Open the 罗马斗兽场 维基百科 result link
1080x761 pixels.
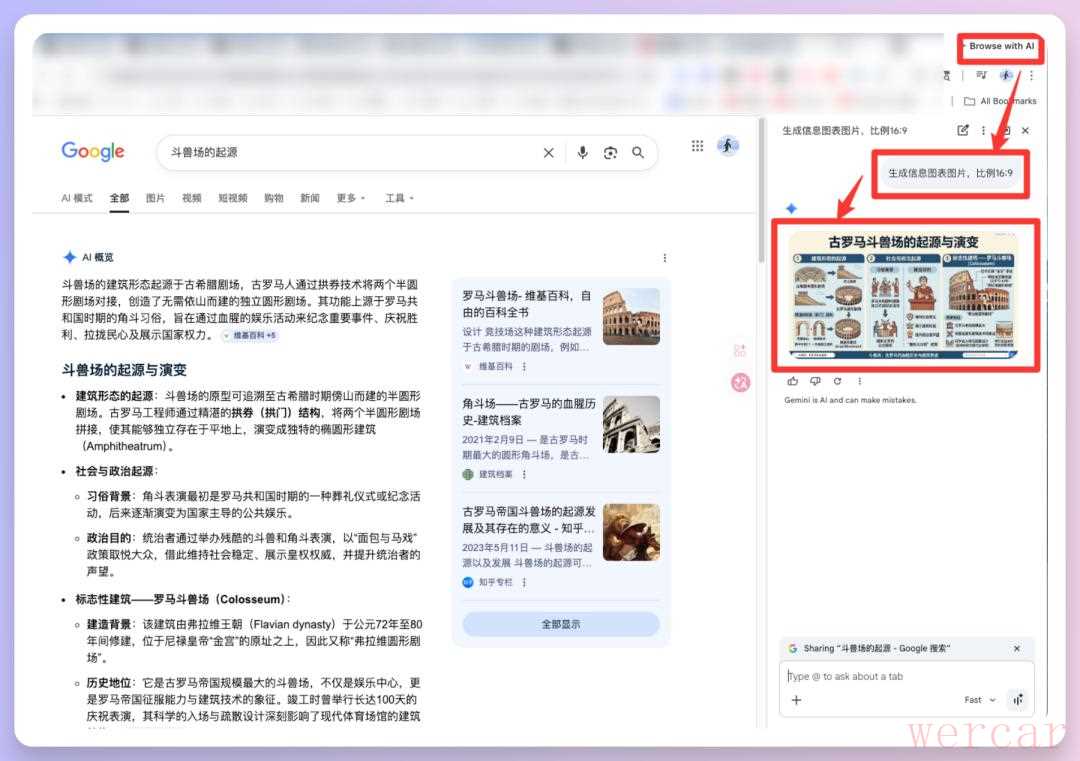coord(527,302)
